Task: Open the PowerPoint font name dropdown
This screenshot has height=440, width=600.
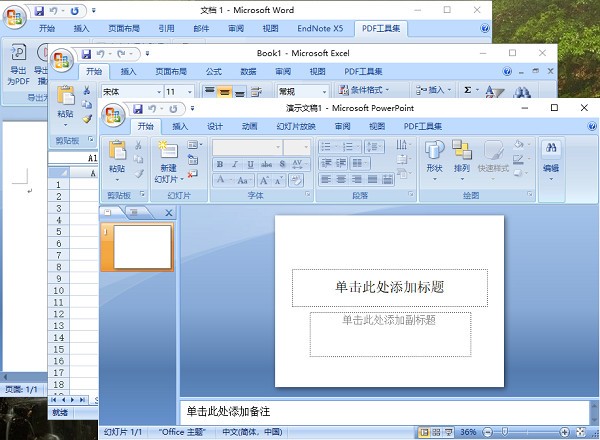Action: 277,147
